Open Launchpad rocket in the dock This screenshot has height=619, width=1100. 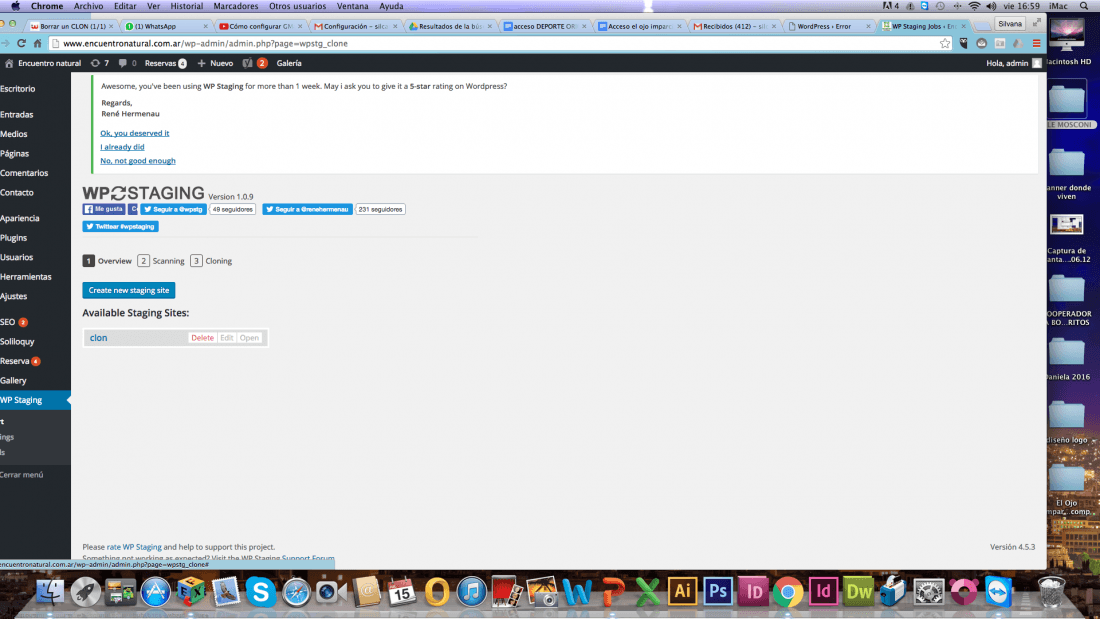[x=85, y=592]
